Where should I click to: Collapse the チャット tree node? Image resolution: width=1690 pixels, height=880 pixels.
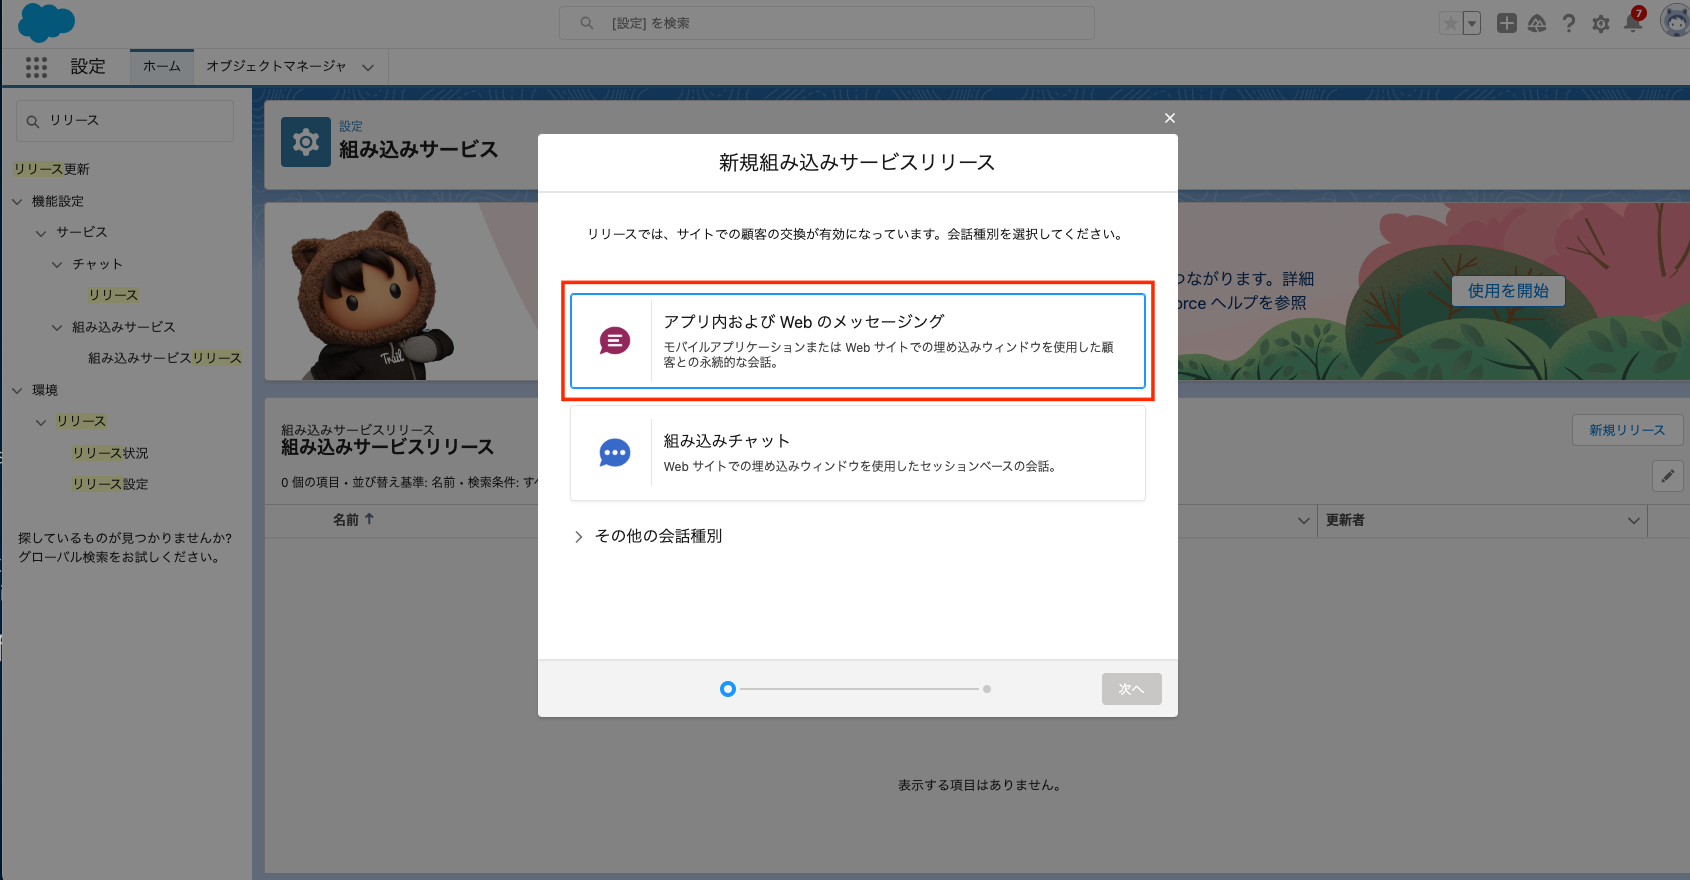[57, 265]
